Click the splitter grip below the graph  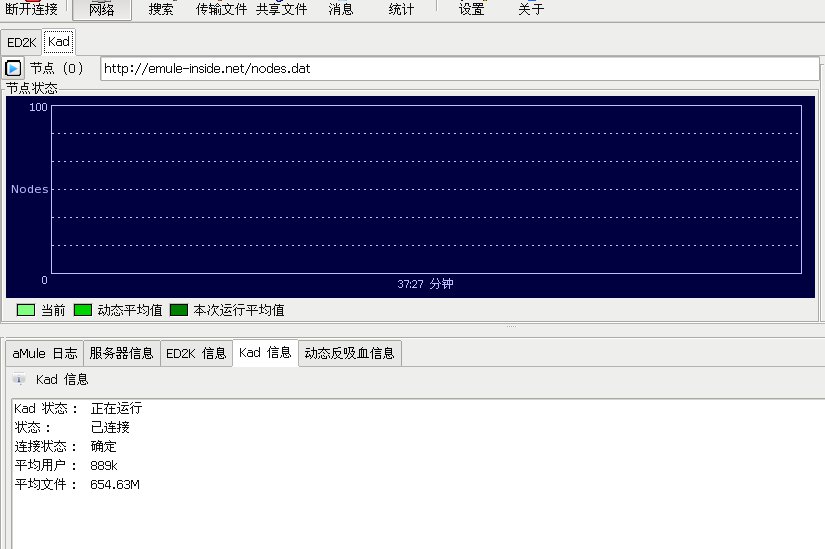point(511,326)
